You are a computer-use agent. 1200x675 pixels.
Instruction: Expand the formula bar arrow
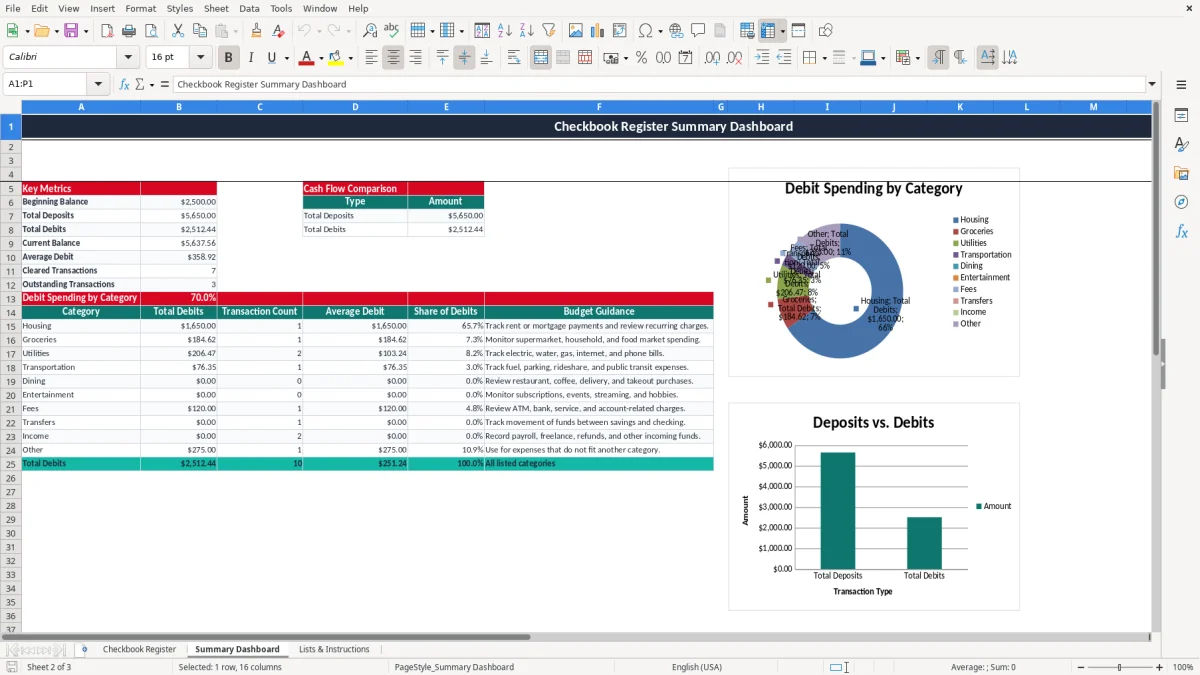click(x=1152, y=84)
